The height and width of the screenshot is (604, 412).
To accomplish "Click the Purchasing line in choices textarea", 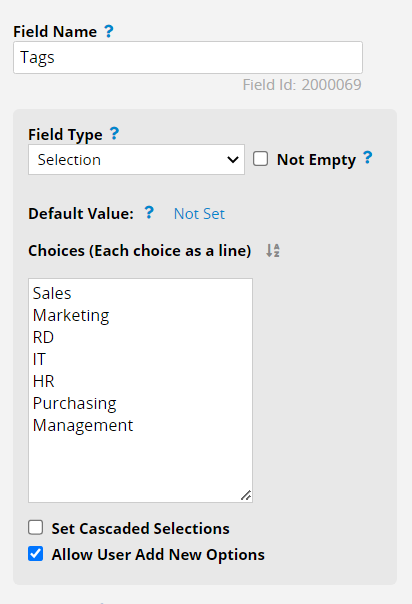I will click(74, 403).
